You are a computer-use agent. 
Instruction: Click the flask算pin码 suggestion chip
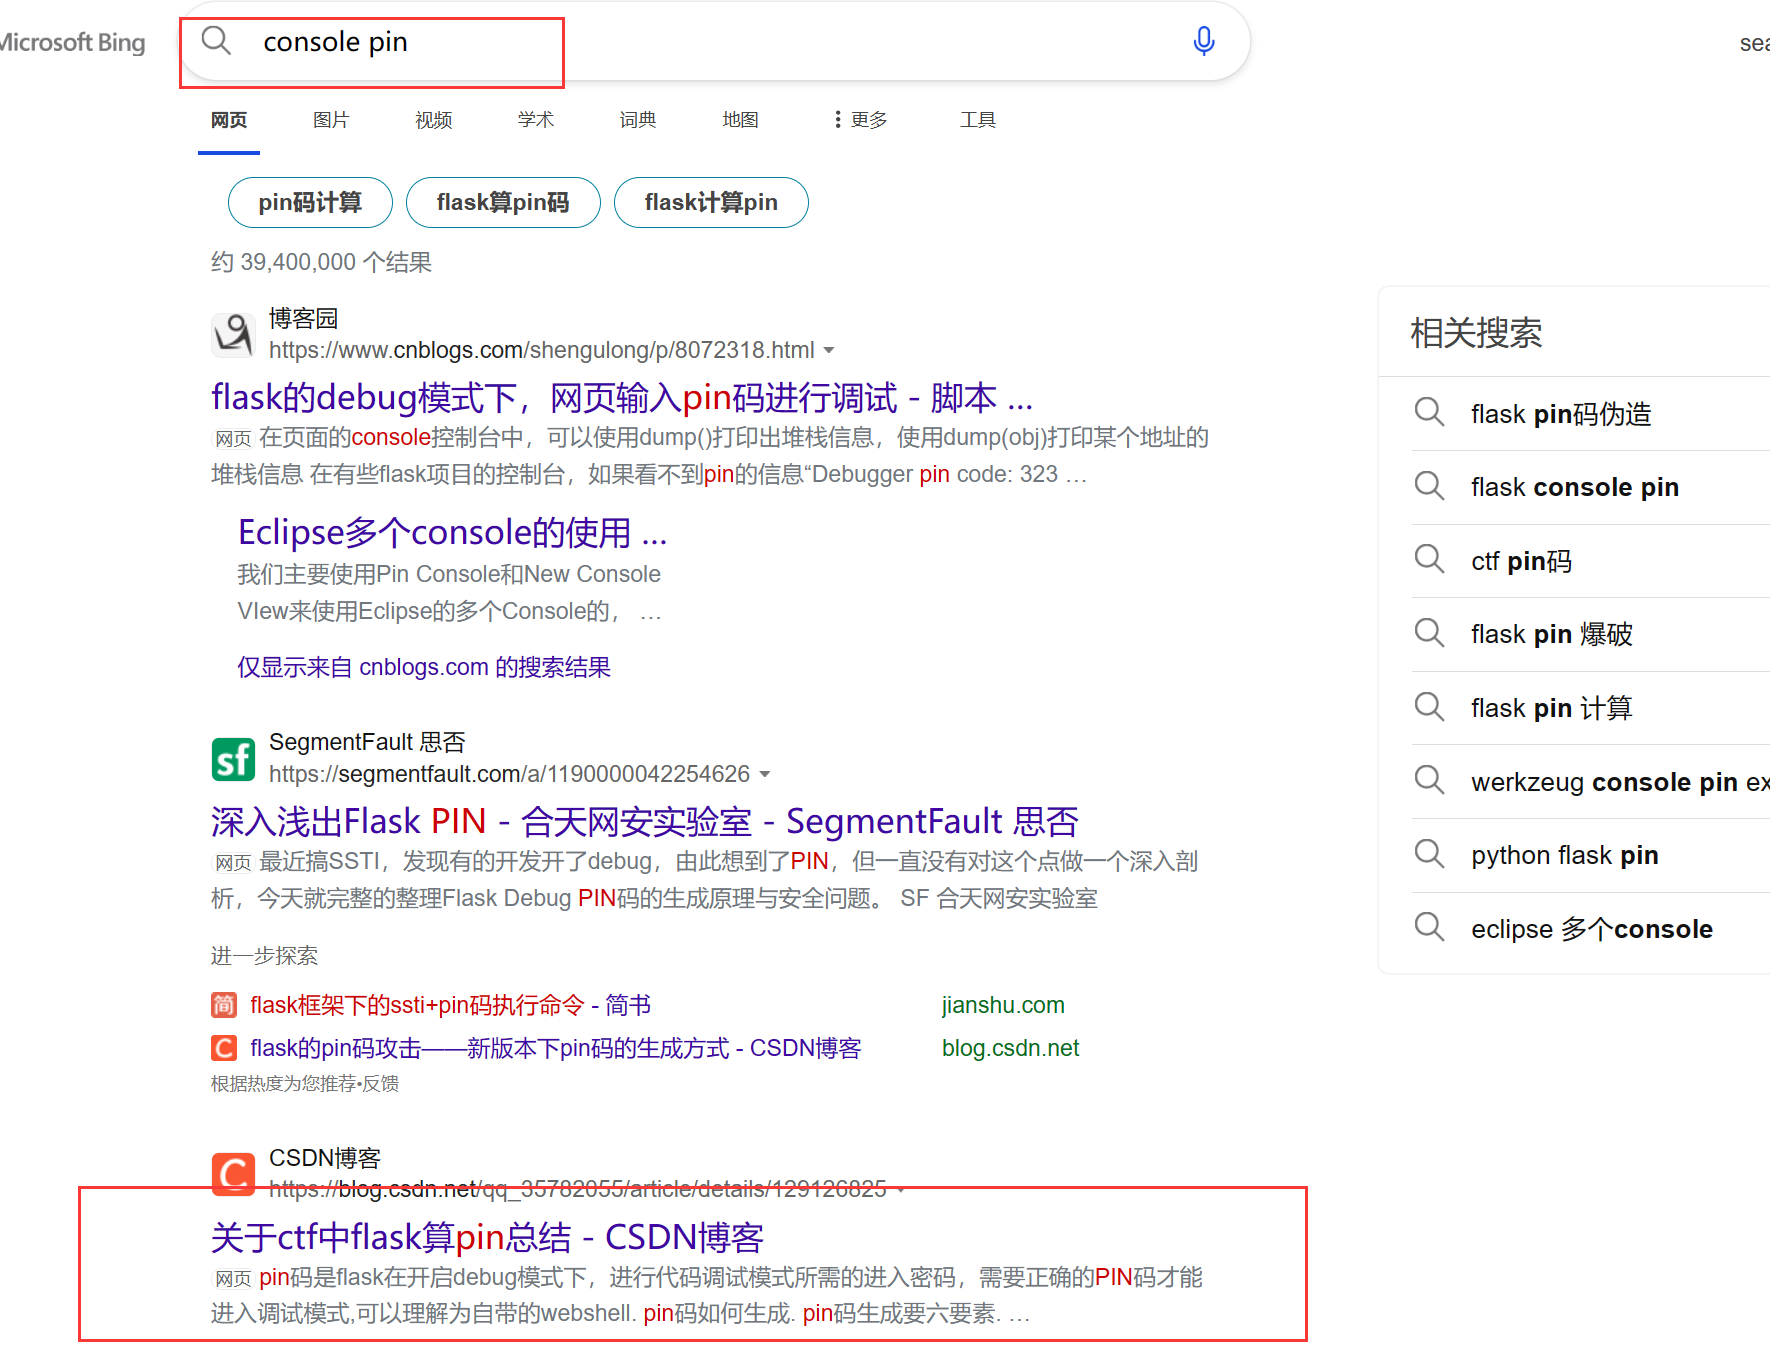click(503, 203)
